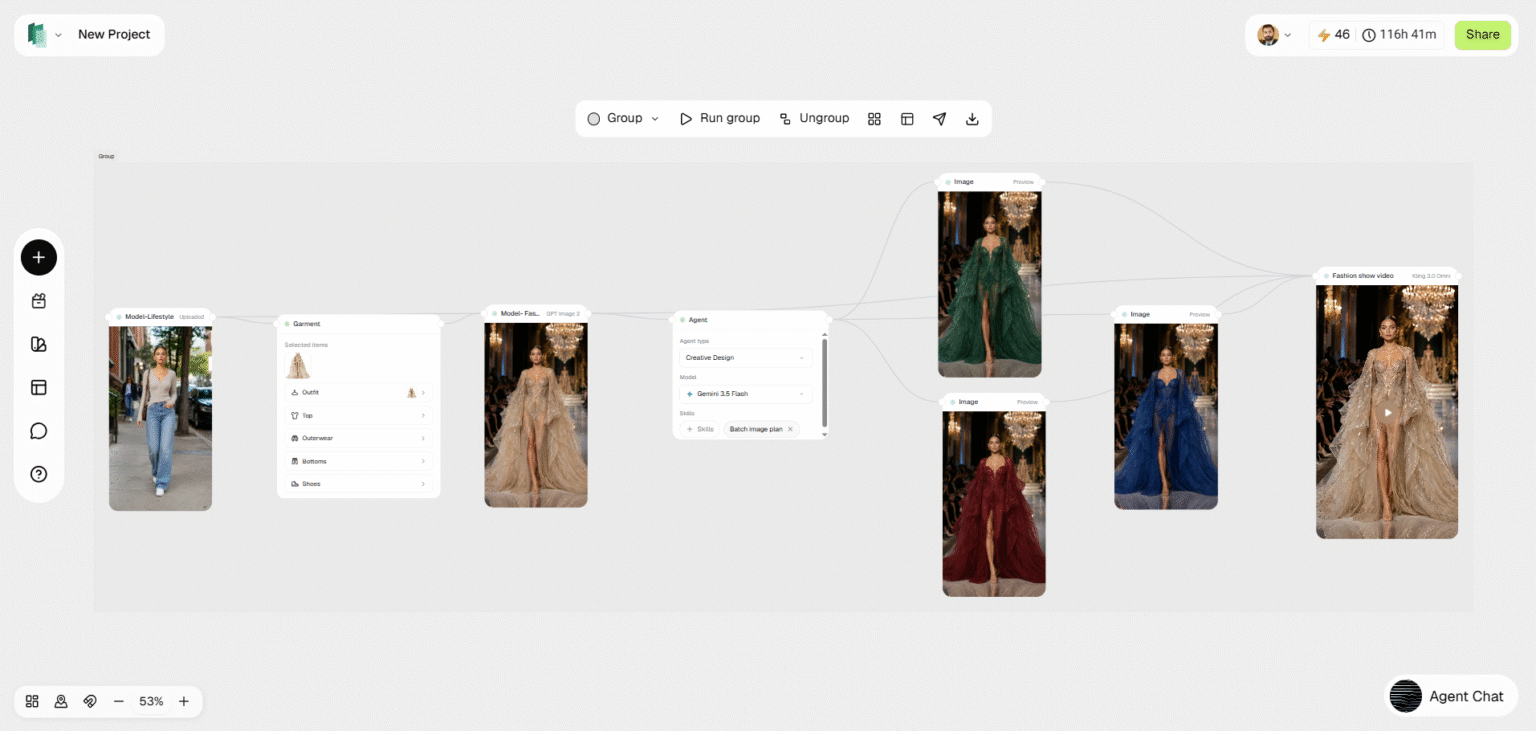Click Ungroup in the toolbar
The image size is (1536, 731).
coord(814,118)
